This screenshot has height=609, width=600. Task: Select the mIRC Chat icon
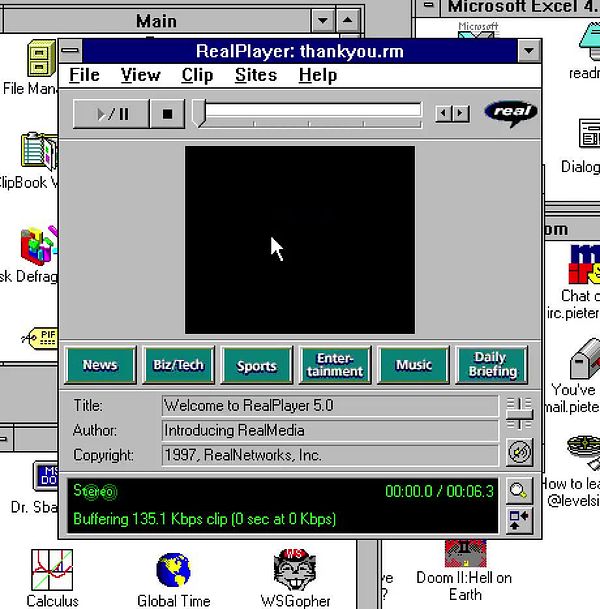tap(584, 265)
